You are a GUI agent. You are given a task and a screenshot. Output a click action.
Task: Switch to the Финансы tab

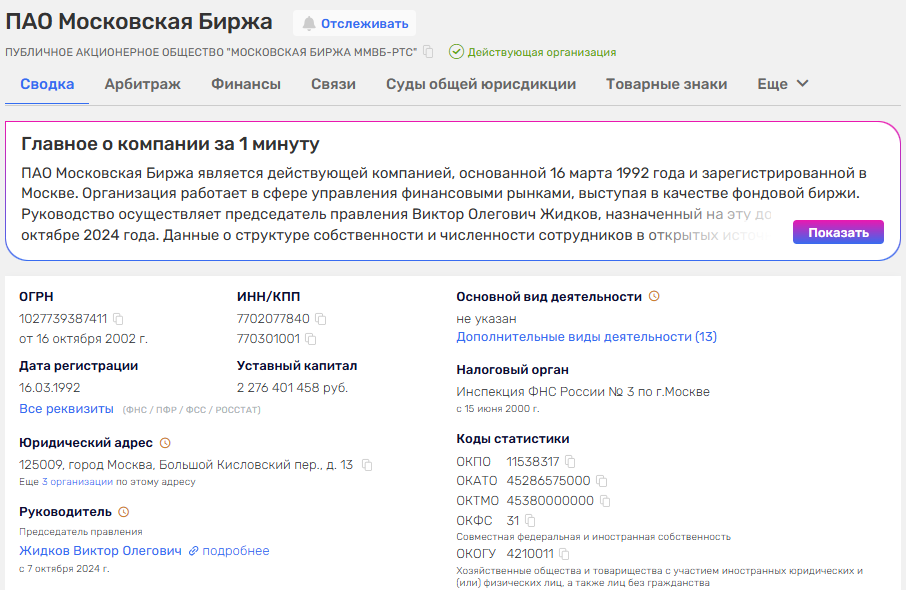tap(249, 84)
